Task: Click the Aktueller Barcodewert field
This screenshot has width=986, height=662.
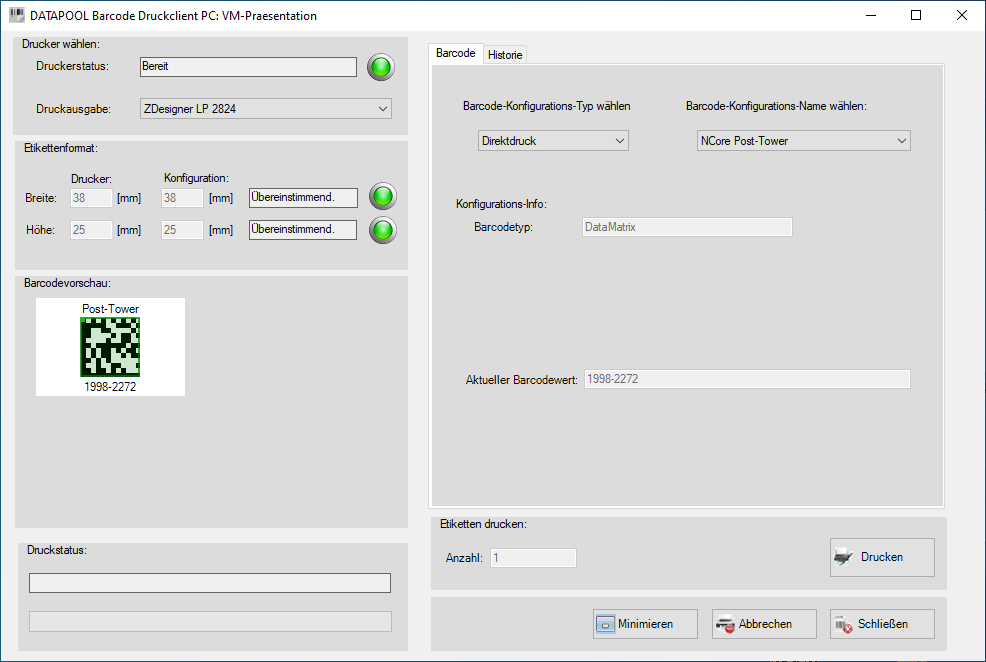Action: (745, 379)
